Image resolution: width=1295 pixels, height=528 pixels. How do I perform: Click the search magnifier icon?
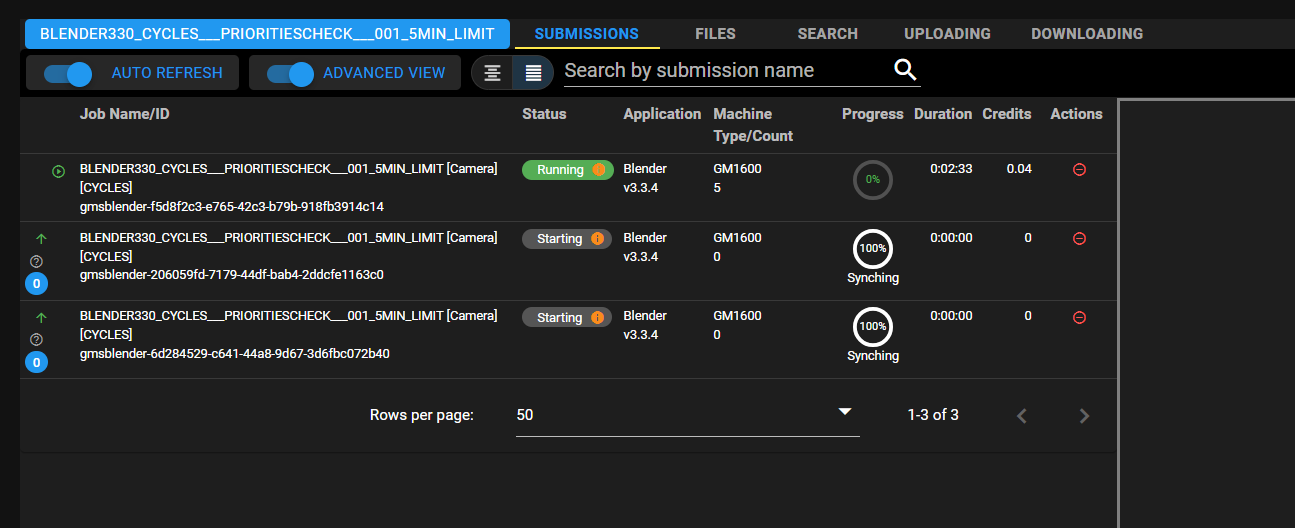905,70
